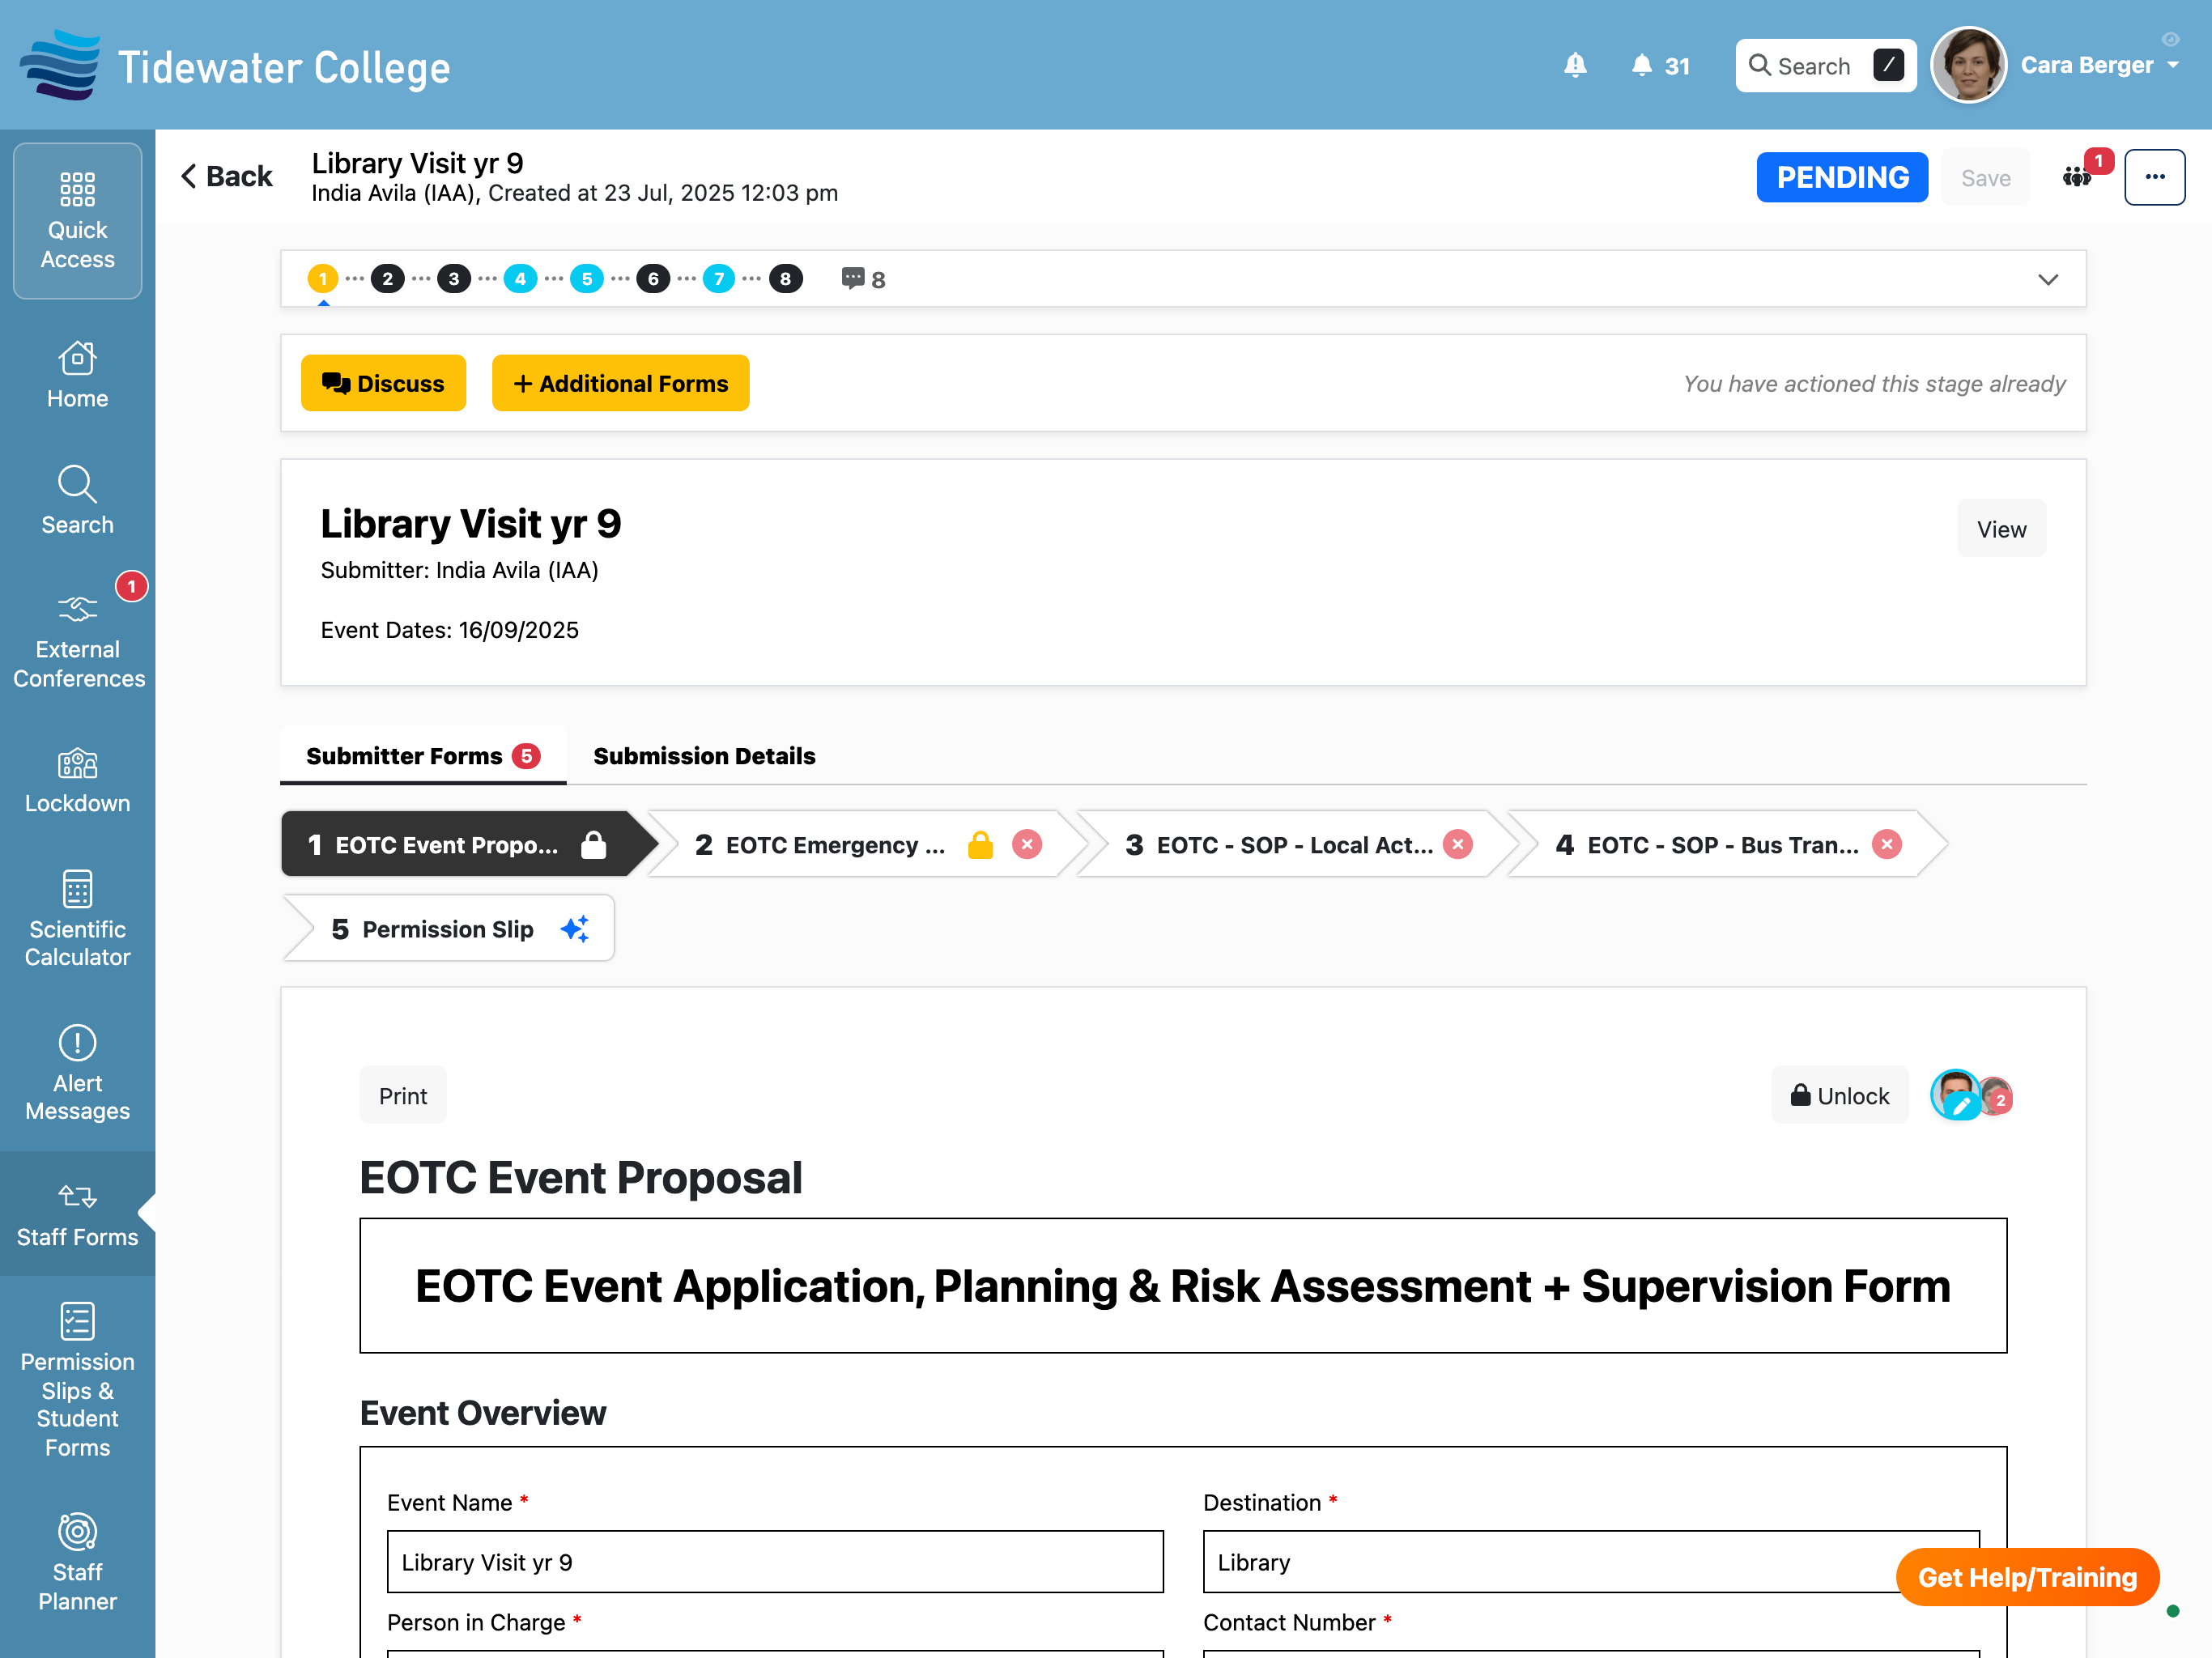This screenshot has height=1658, width=2212.
Task: Open Cara Berger profile dropdown
Action: [2100, 65]
